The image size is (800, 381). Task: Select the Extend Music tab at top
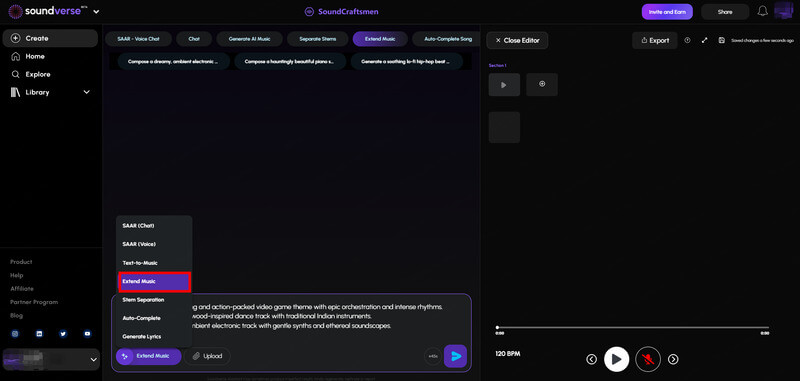(x=380, y=39)
